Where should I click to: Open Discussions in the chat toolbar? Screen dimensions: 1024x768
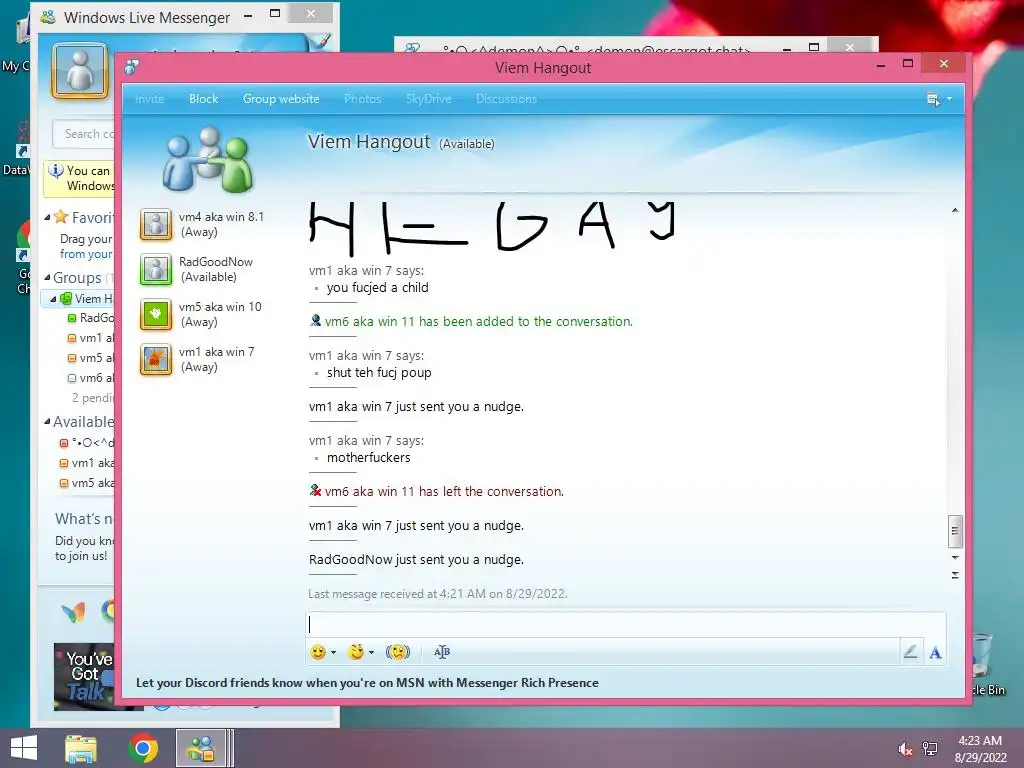506,99
